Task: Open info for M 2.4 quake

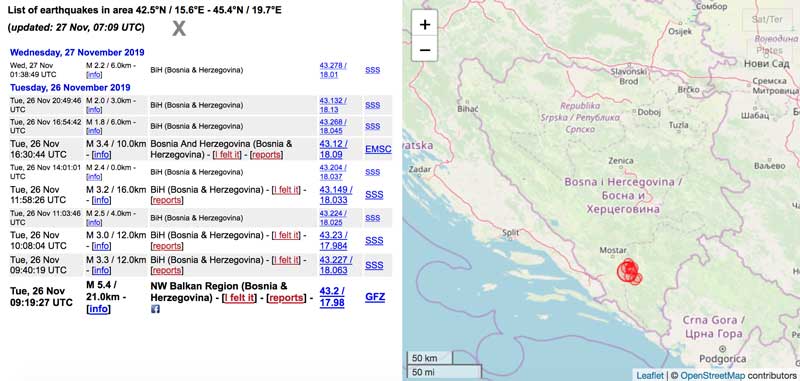Action: [x=94, y=176]
